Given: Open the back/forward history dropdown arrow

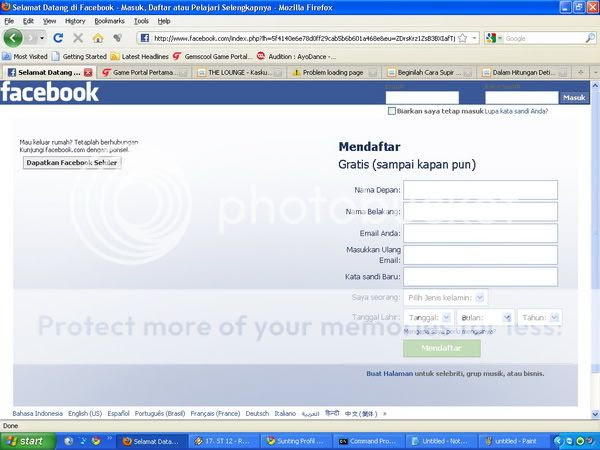Looking at the screenshot, I should pyautogui.click(x=42, y=38).
